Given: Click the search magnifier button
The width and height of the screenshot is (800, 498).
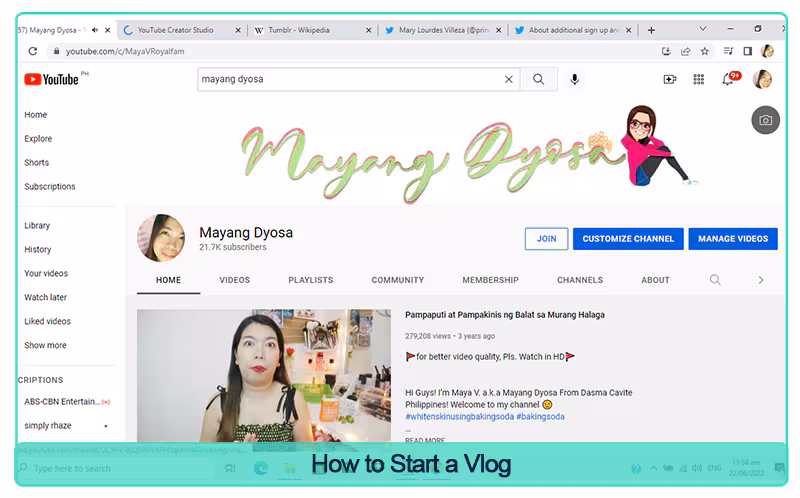Looking at the screenshot, I should [538, 79].
